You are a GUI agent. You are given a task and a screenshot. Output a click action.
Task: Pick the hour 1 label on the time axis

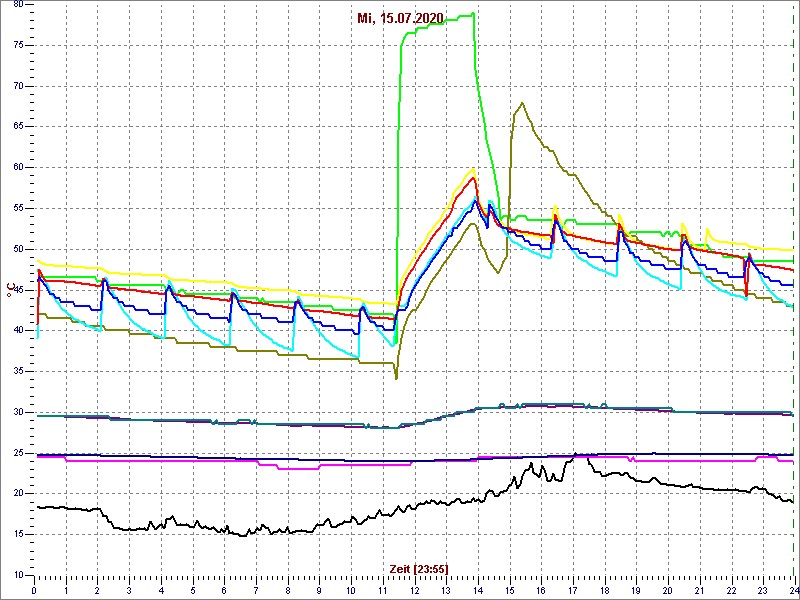pos(66,591)
